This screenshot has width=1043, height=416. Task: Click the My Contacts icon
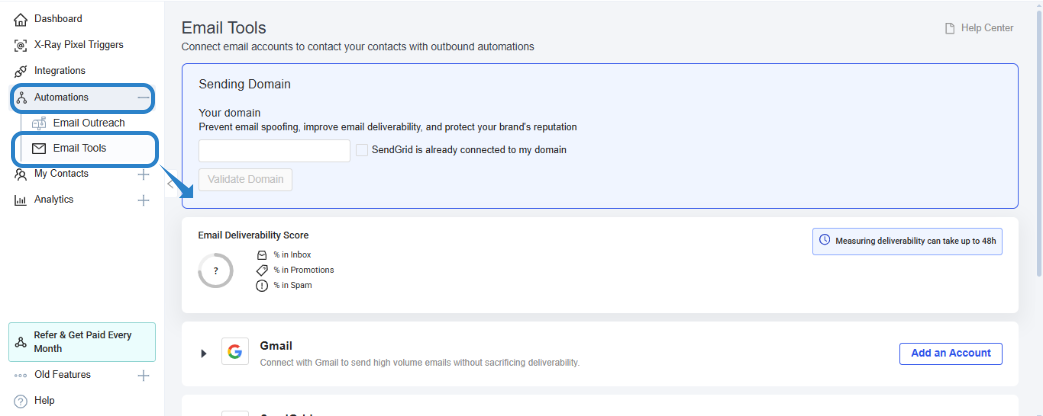pos(20,174)
